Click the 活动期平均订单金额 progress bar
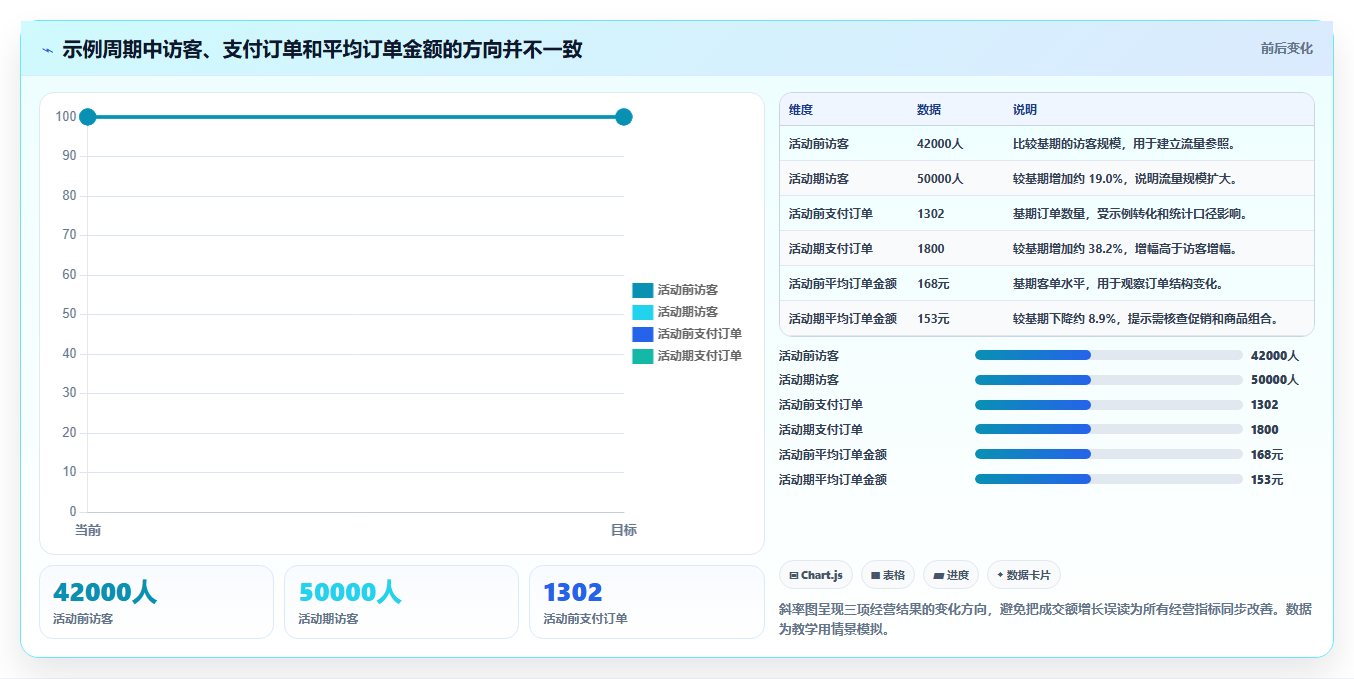 (x=1109, y=479)
